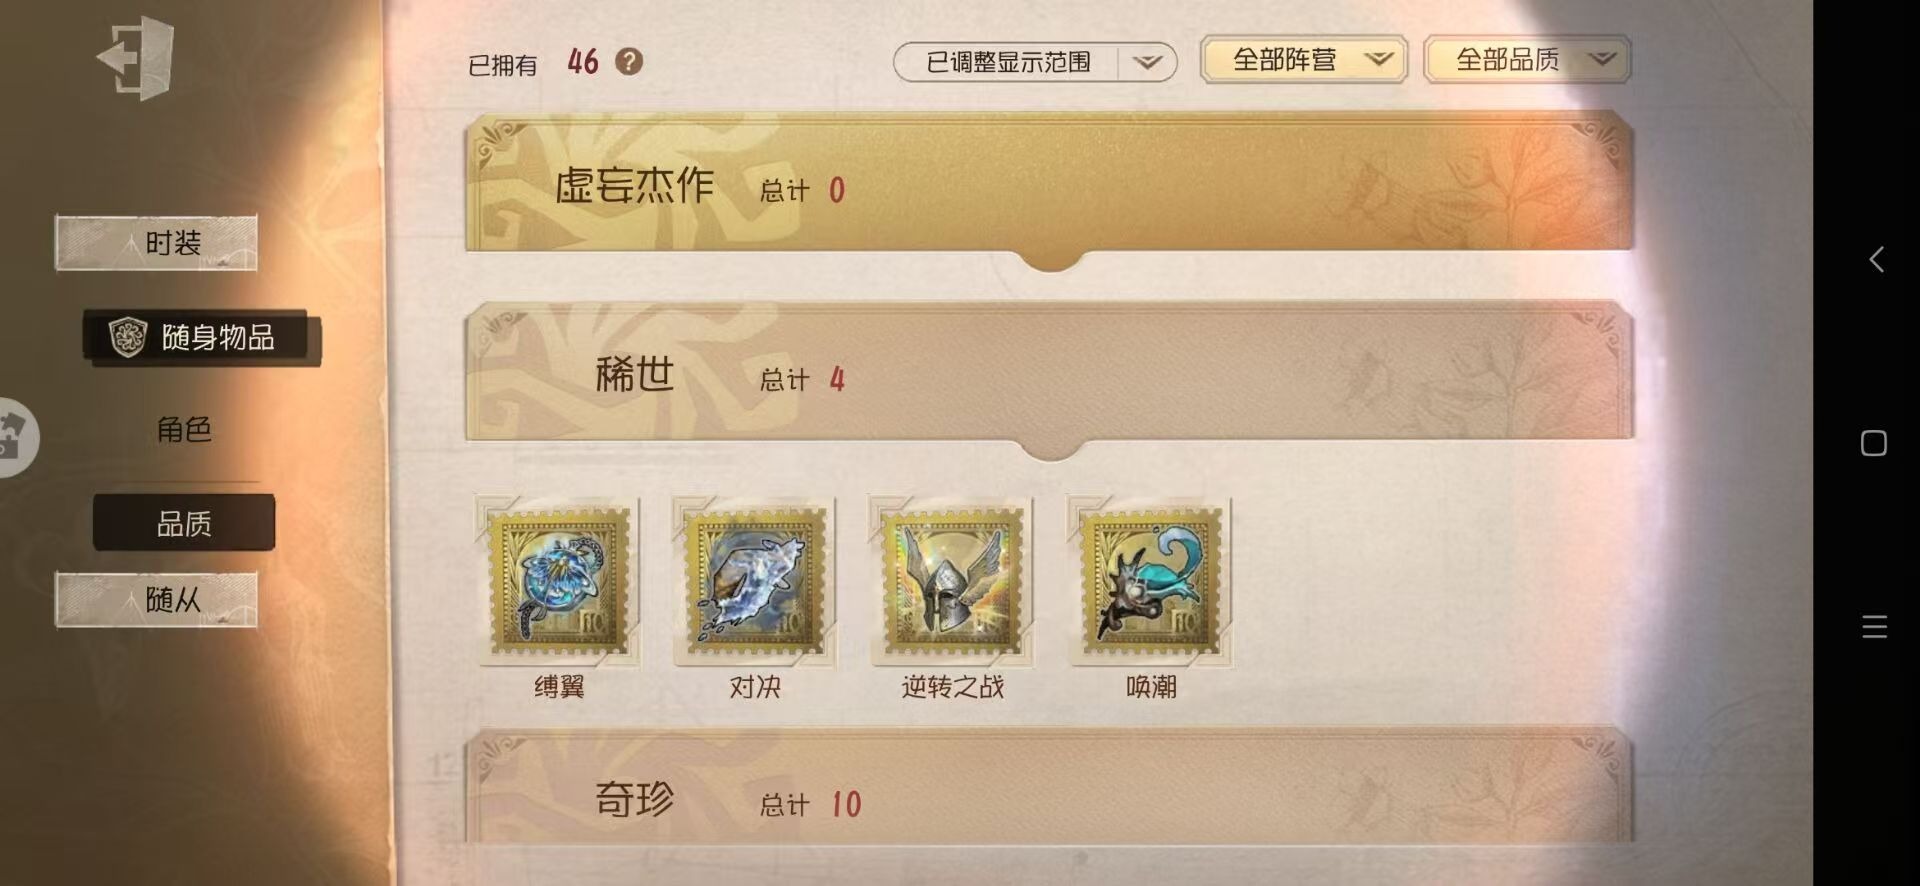Switch to the 随从 tab
1920x886 pixels.
[x=156, y=600]
